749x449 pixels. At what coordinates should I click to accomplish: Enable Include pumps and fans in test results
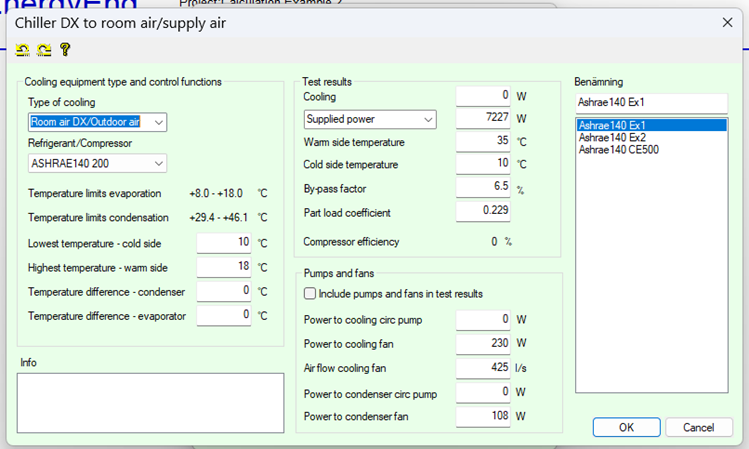coord(310,294)
